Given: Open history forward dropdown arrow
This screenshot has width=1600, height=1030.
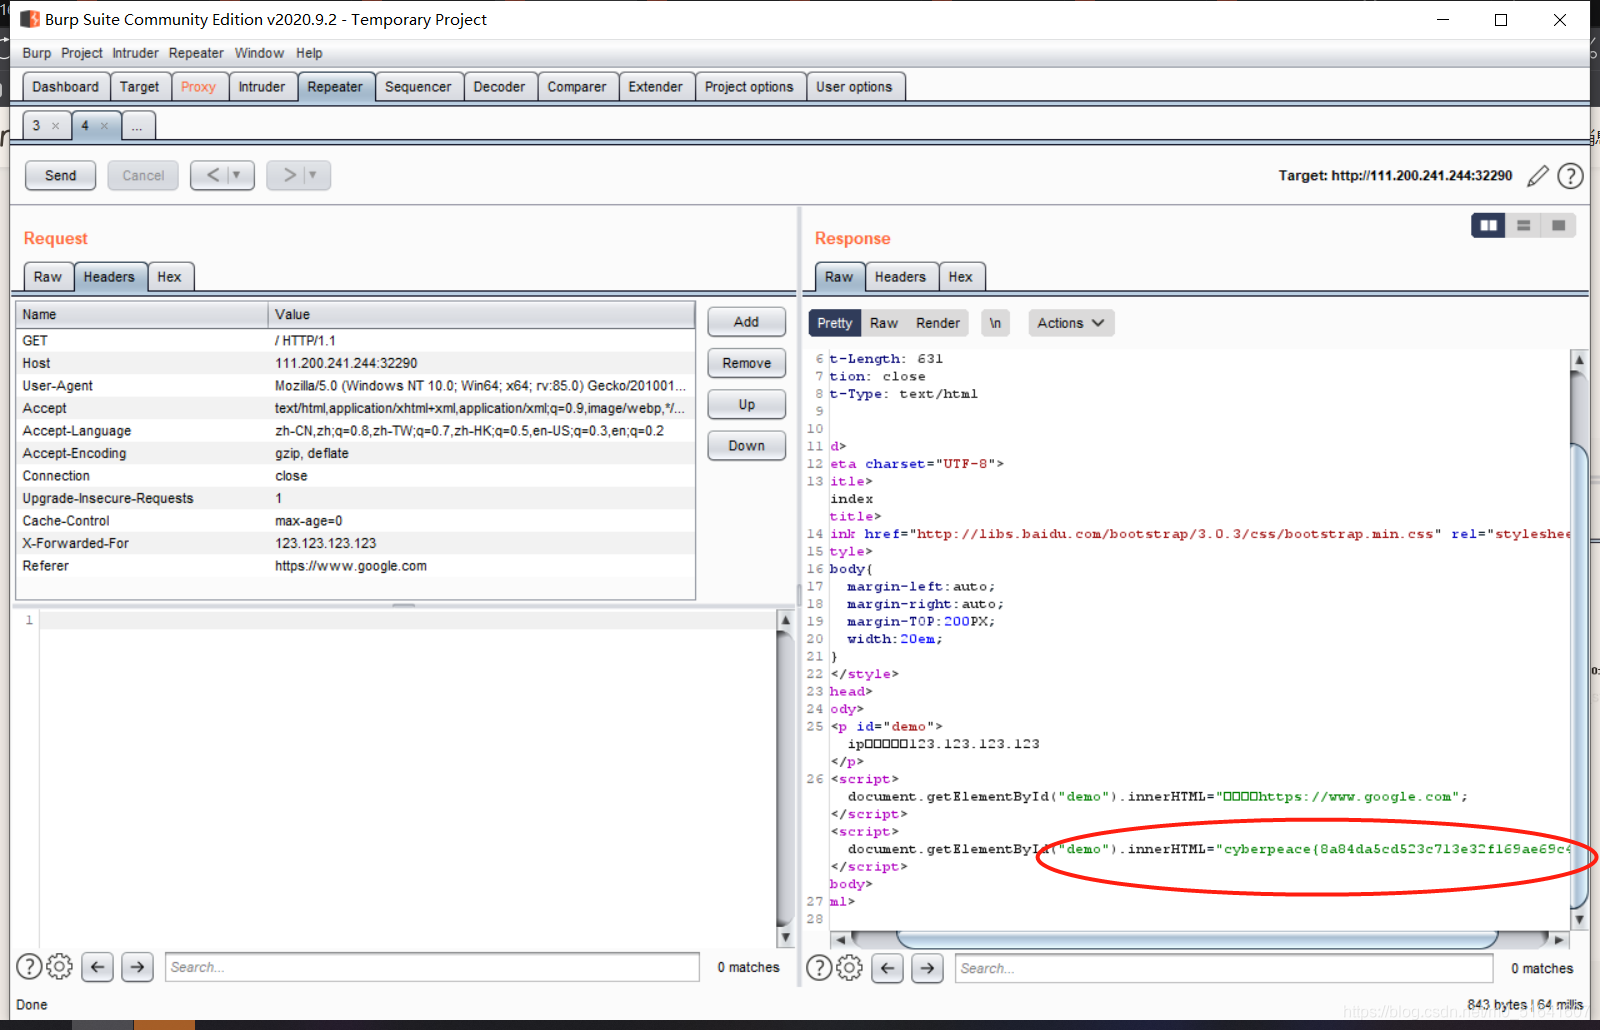Looking at the screenshot, I should point(313,175).
